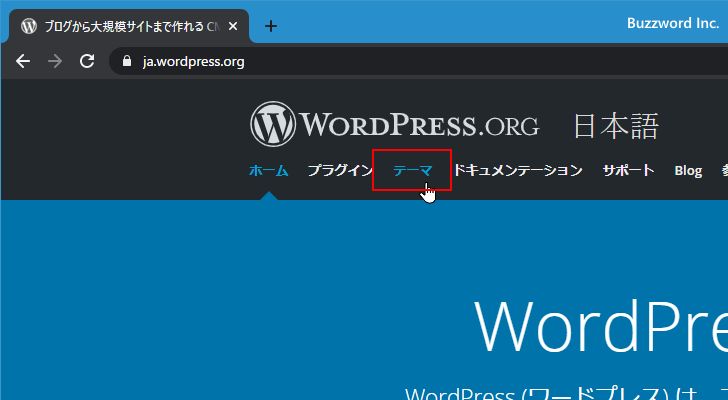
Task: Click the Buzzword Inc. title text
Action: 673,23
